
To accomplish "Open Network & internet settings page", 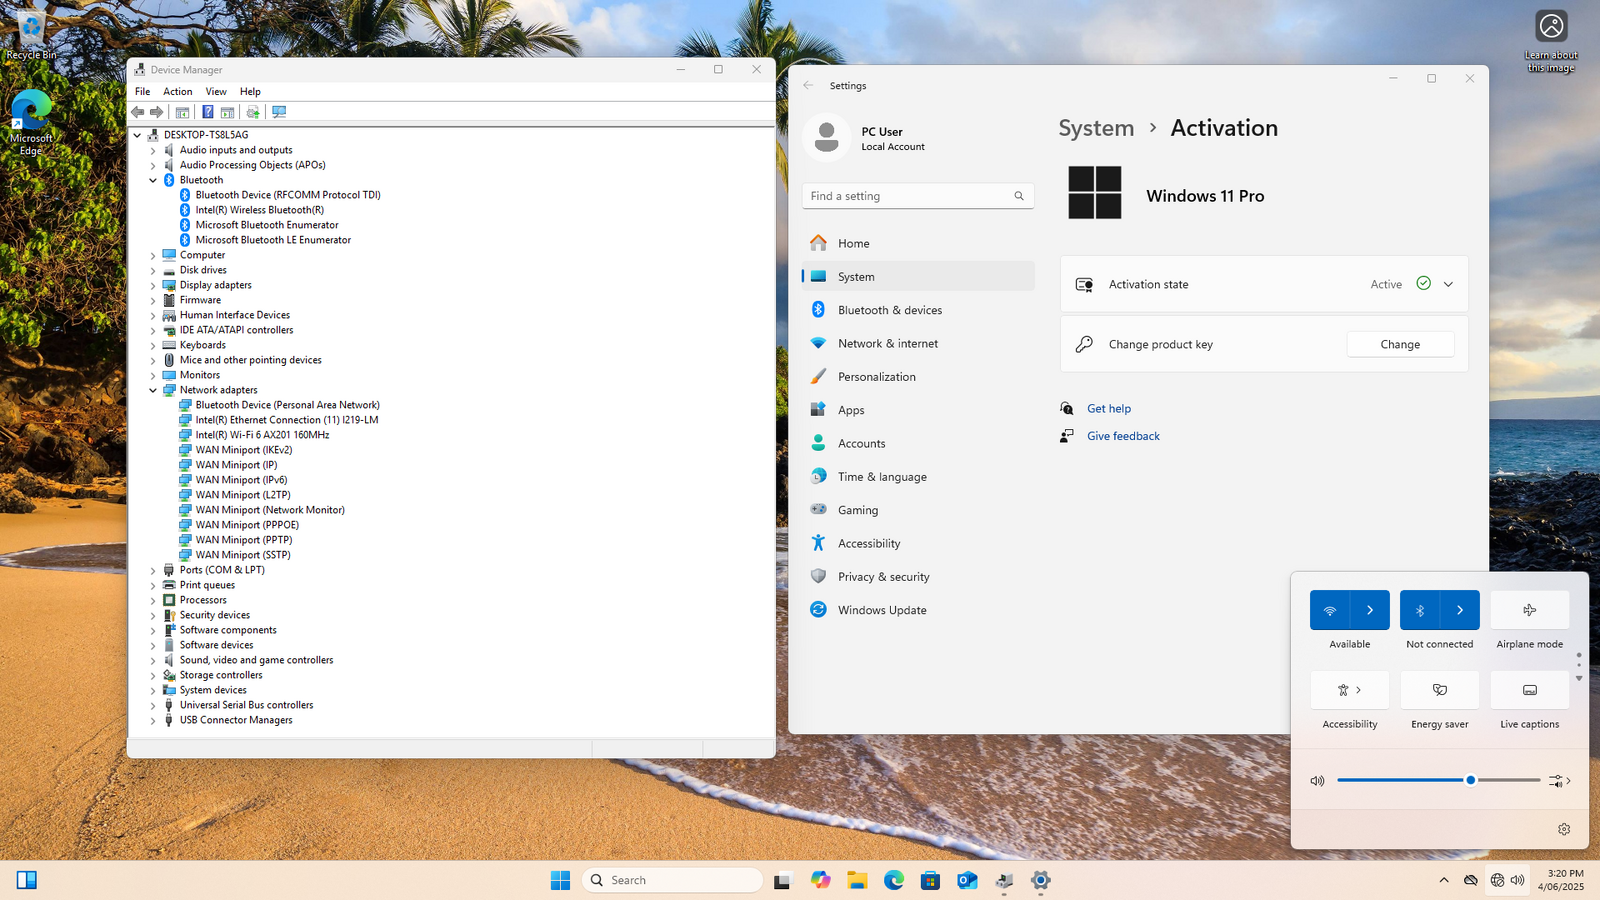I will tap(918, 343).
